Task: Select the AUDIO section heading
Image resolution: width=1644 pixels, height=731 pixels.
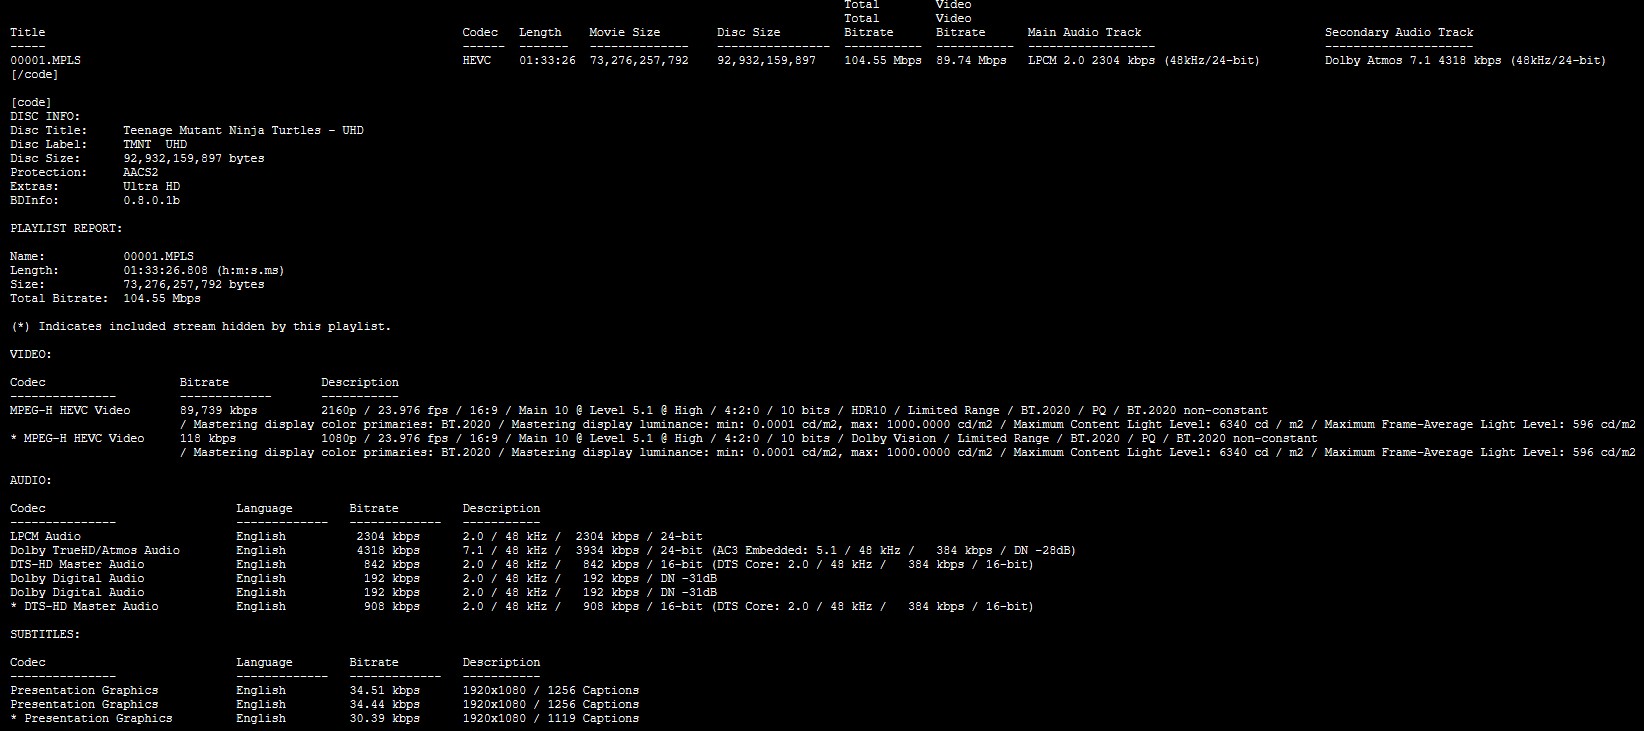Action: pyautogui.click(x=31, y=480)
